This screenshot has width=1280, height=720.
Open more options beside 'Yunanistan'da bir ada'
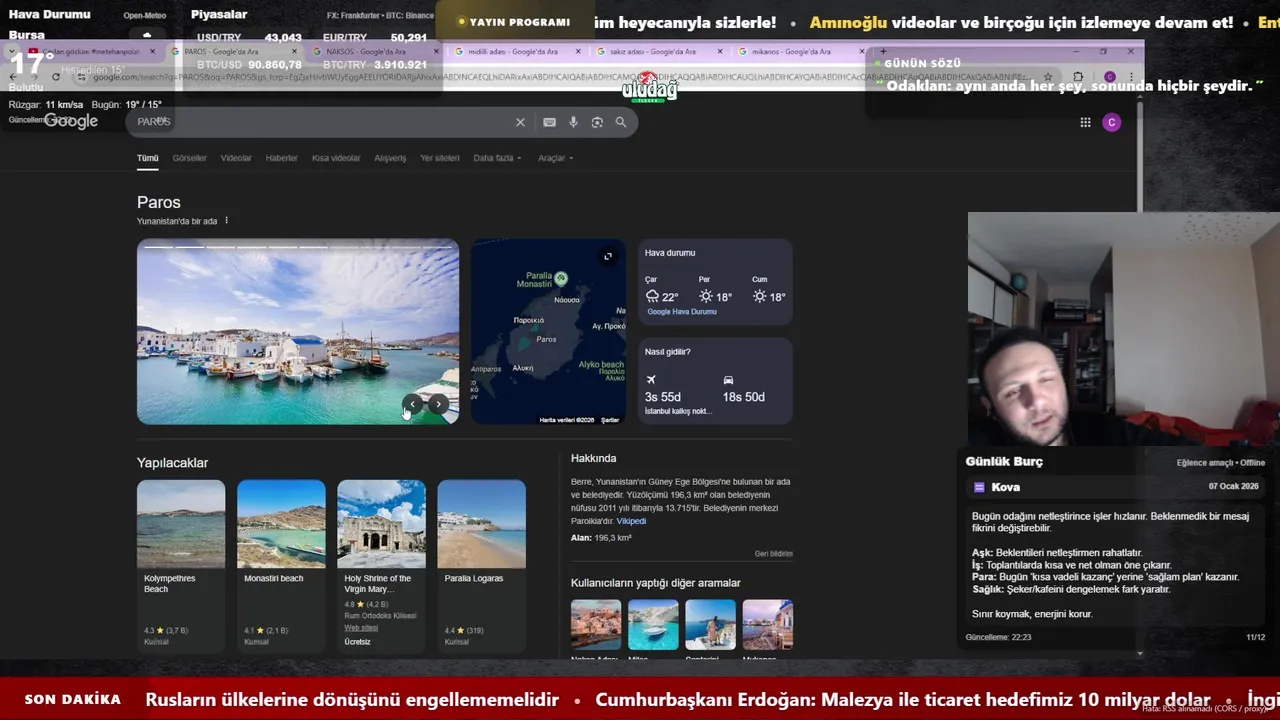(226, 221)
